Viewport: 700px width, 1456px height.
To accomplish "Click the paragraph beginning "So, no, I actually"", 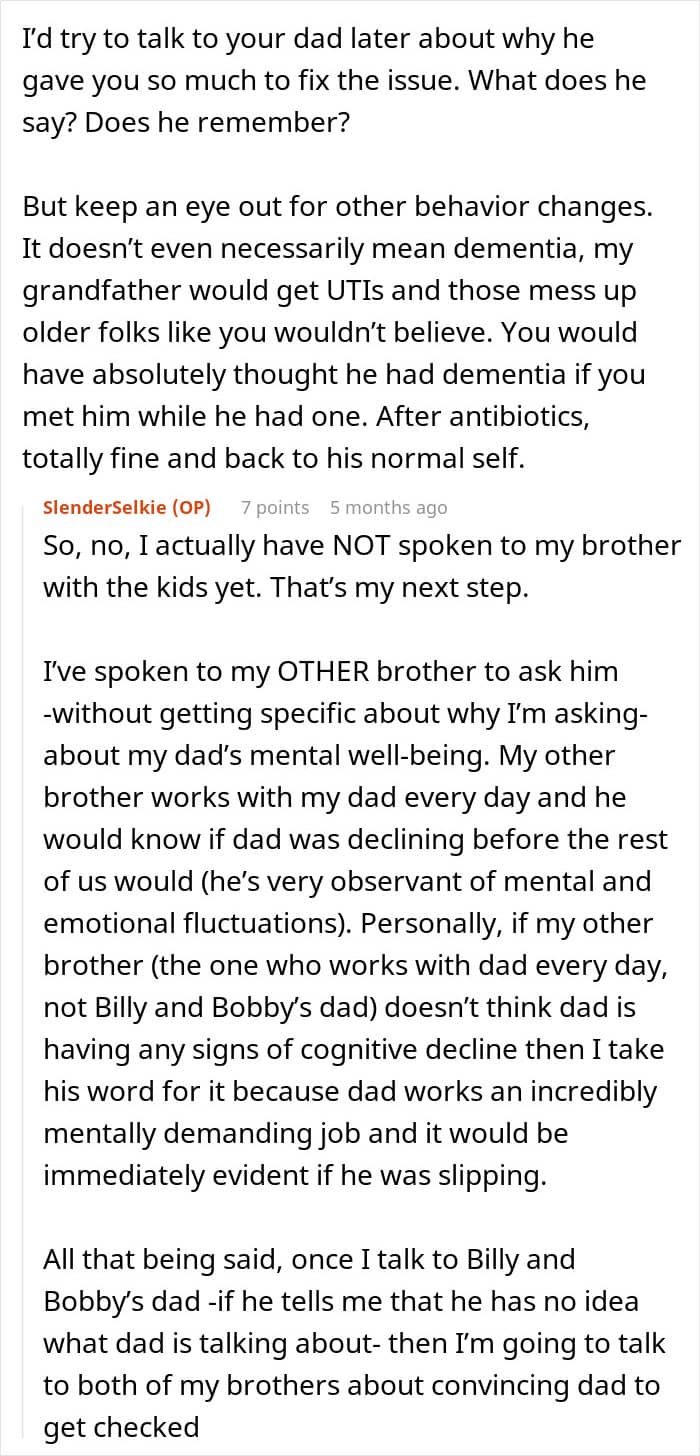I will (360, 567).
